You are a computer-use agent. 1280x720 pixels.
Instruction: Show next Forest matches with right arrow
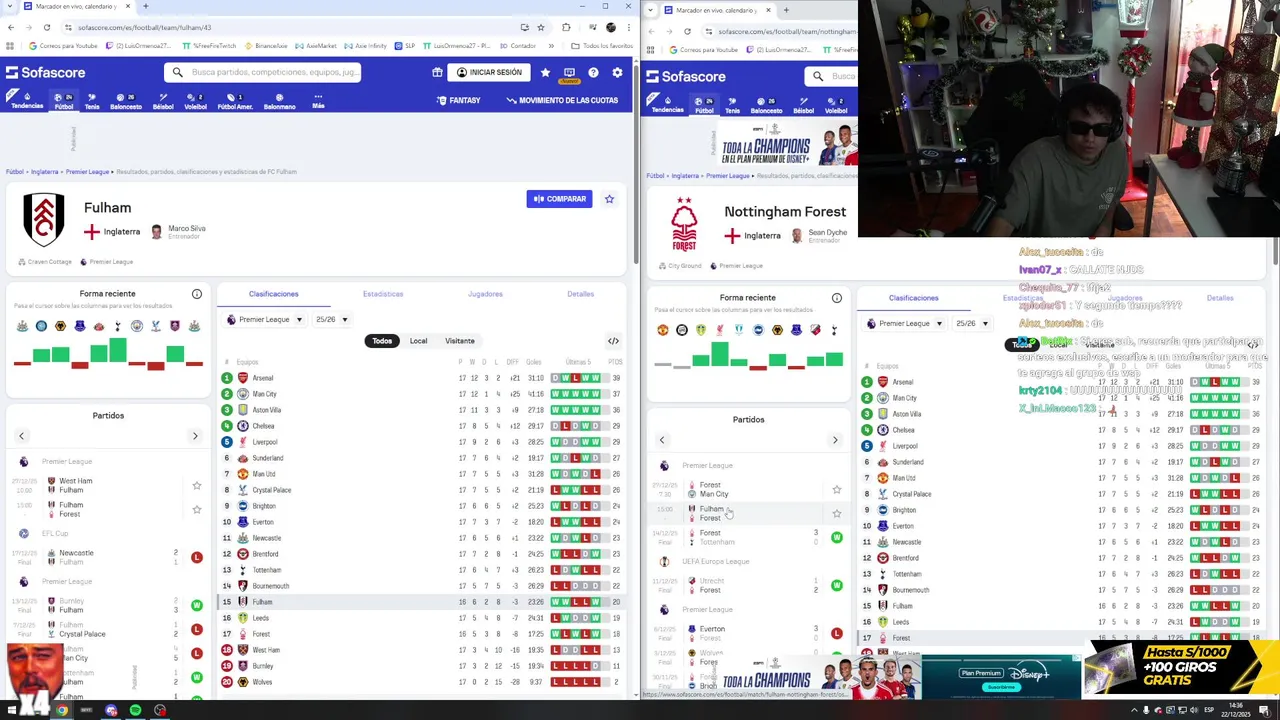835,440
